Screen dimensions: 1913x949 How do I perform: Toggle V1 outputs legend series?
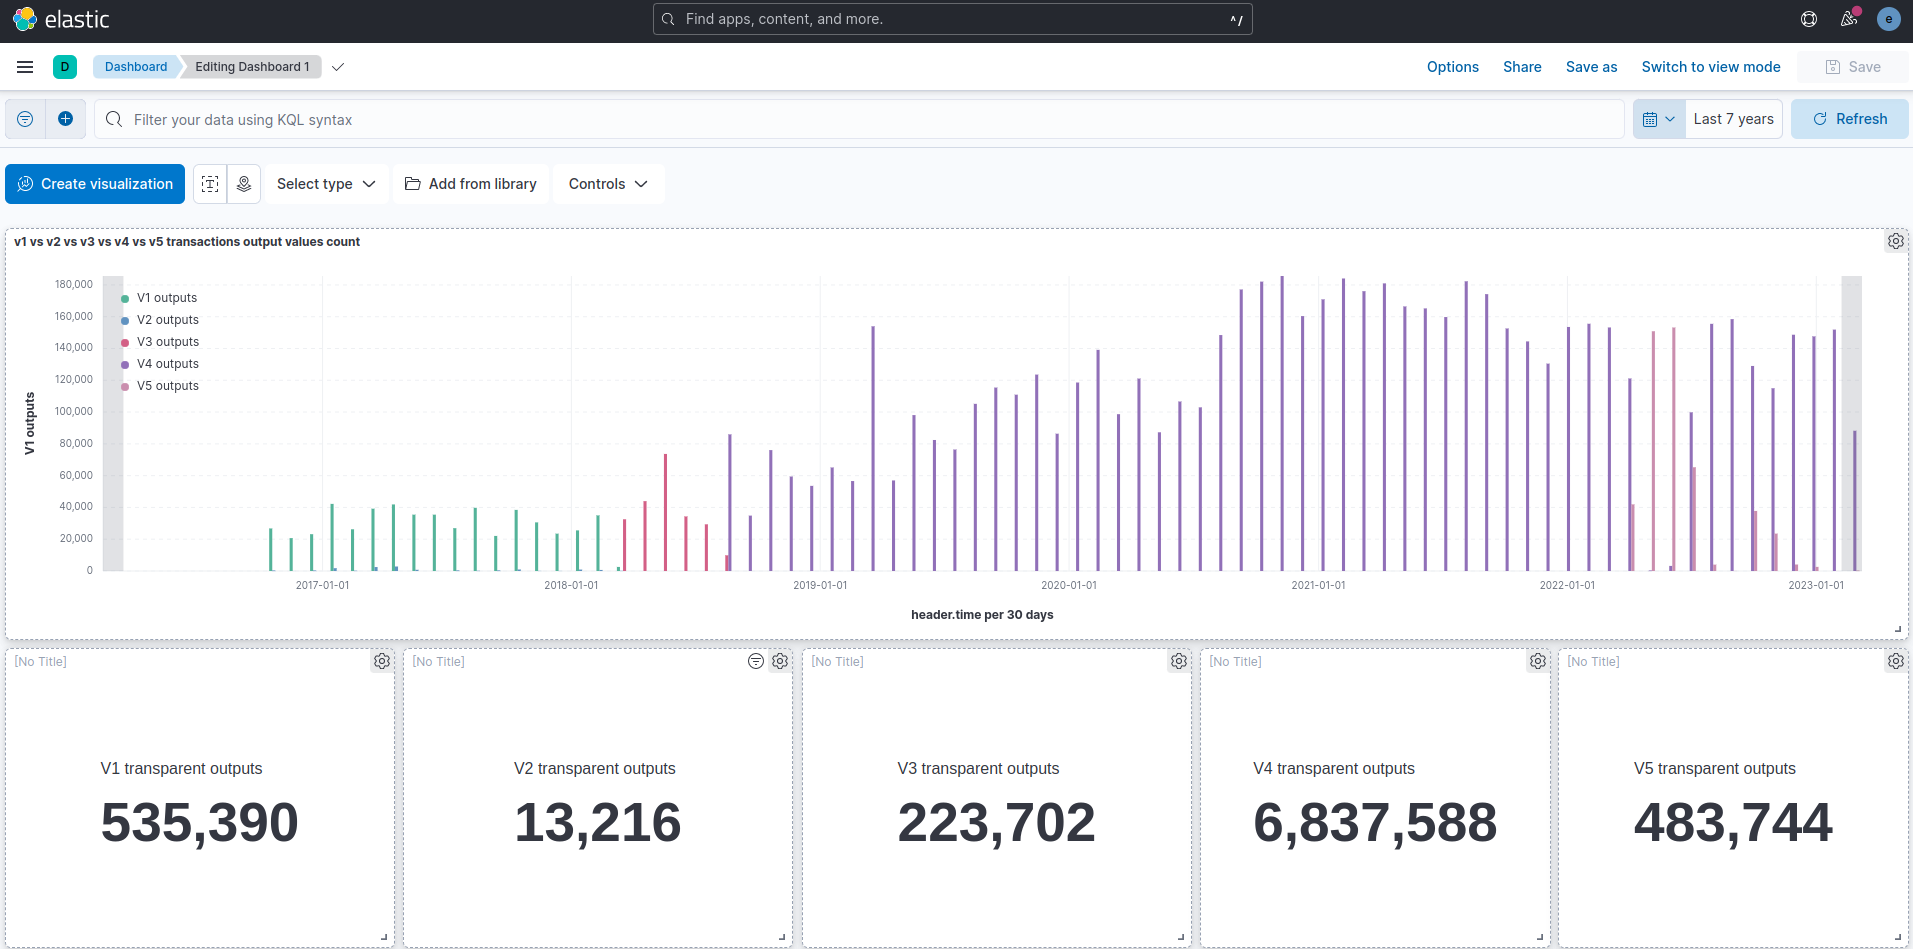(166, 298)
